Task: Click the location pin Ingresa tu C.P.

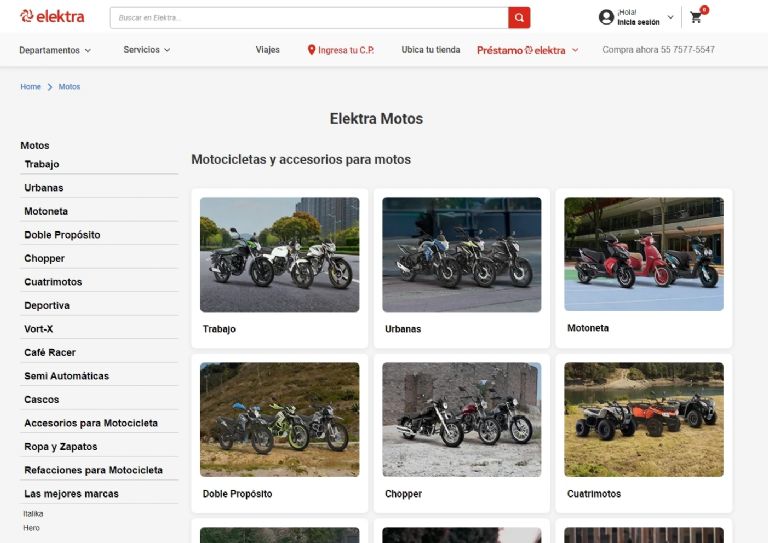Action: pos(341,50)
